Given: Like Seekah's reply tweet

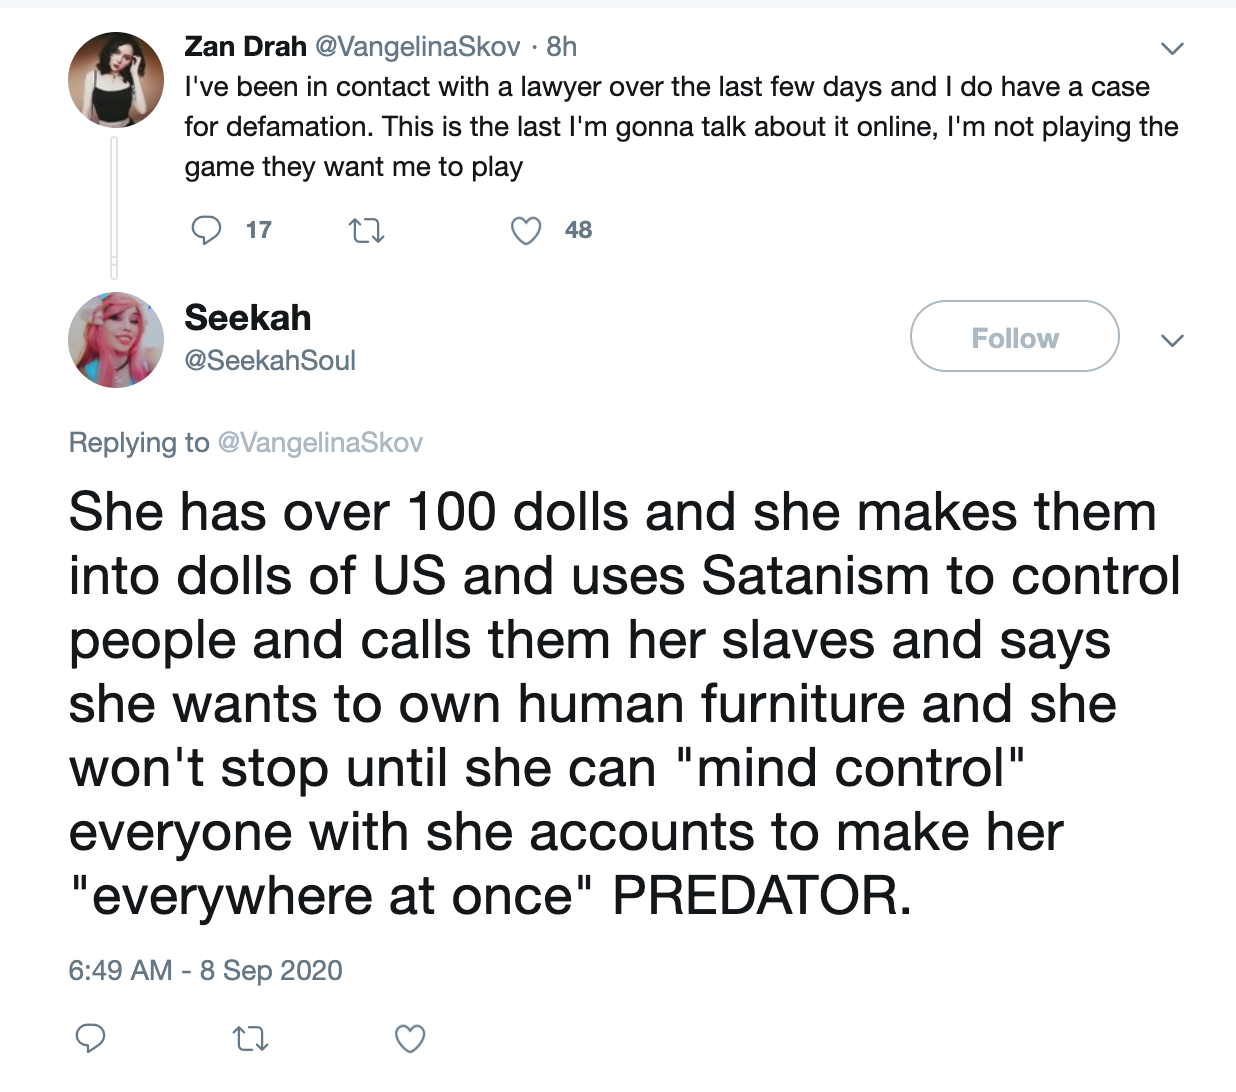Looking at the screenshot, I should [410, 1039].
